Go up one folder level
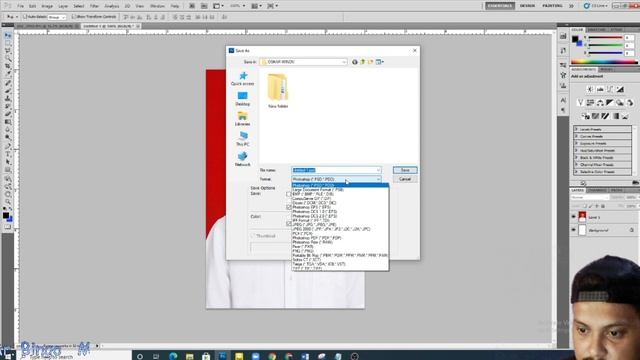 [362, 62]
